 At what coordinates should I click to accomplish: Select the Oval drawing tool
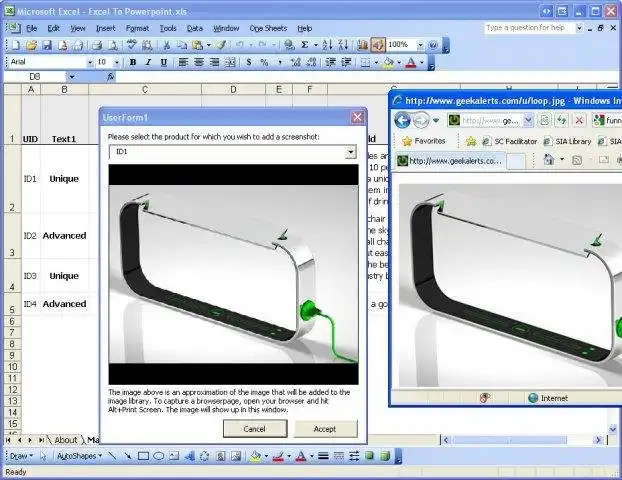point(159,456)
